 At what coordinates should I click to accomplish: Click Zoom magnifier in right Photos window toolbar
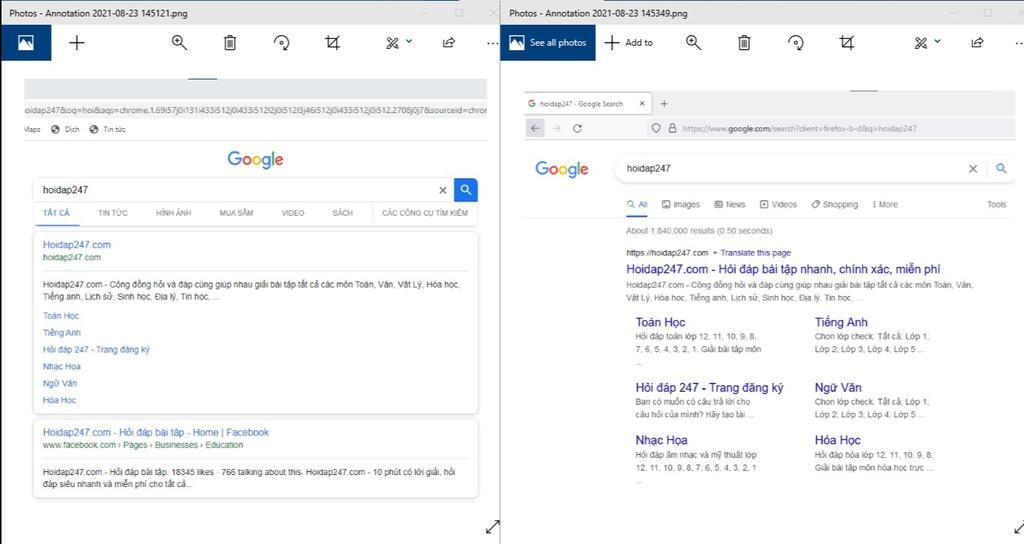(694, 43)
